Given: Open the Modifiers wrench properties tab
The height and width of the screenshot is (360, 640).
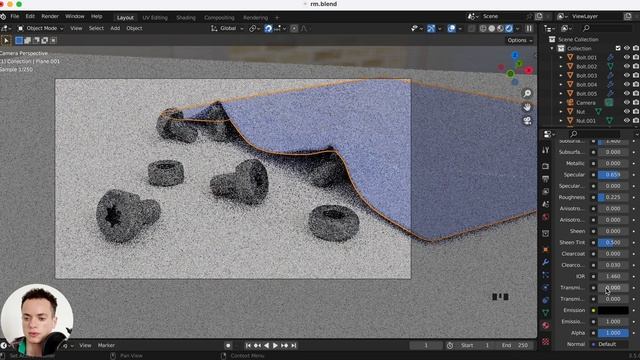Looking at the screenshot, I should tap(546, 262).
